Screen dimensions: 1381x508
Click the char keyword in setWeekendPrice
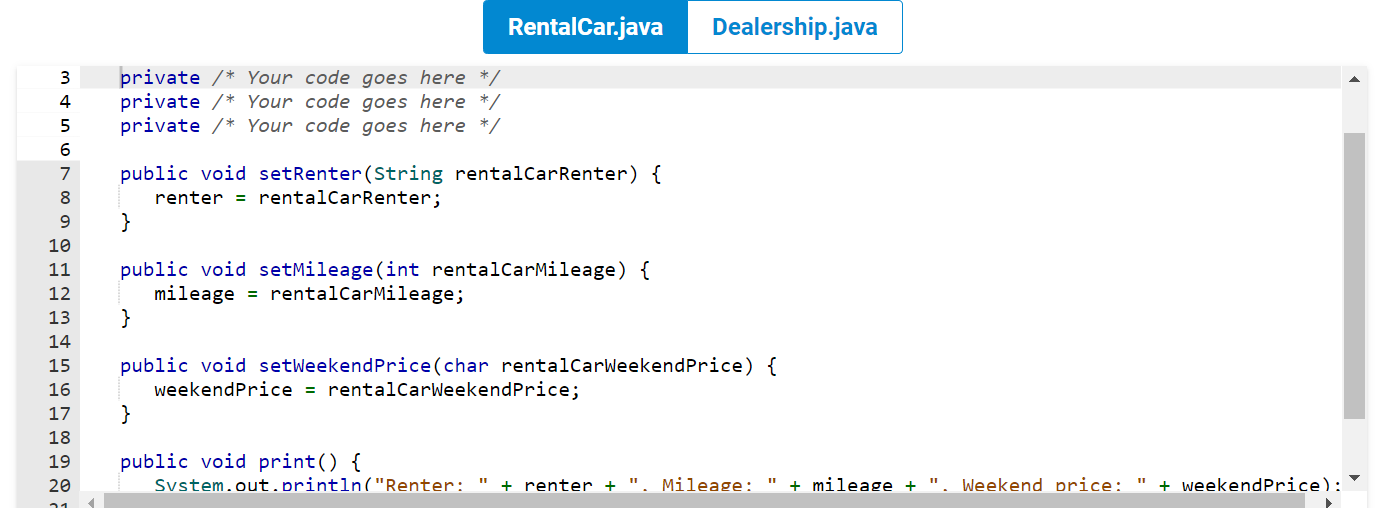coord(466,366)
